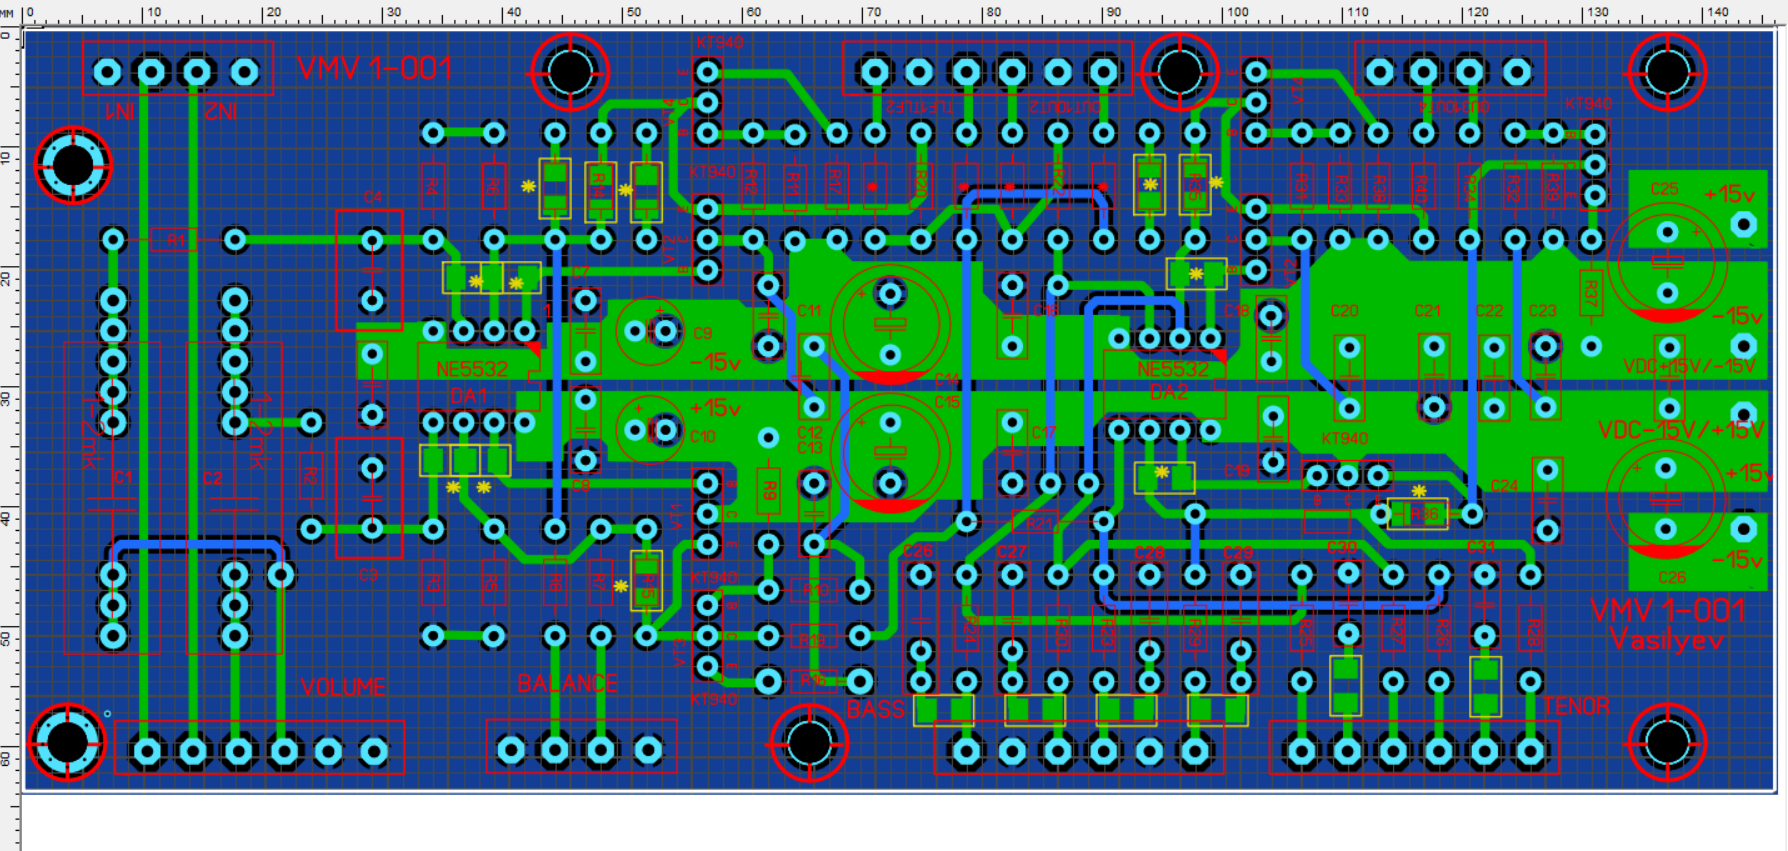The height and width of the screenshot is (851, 1788).
Task: Click the C11 capacitor label
Action: pos(808,311)
